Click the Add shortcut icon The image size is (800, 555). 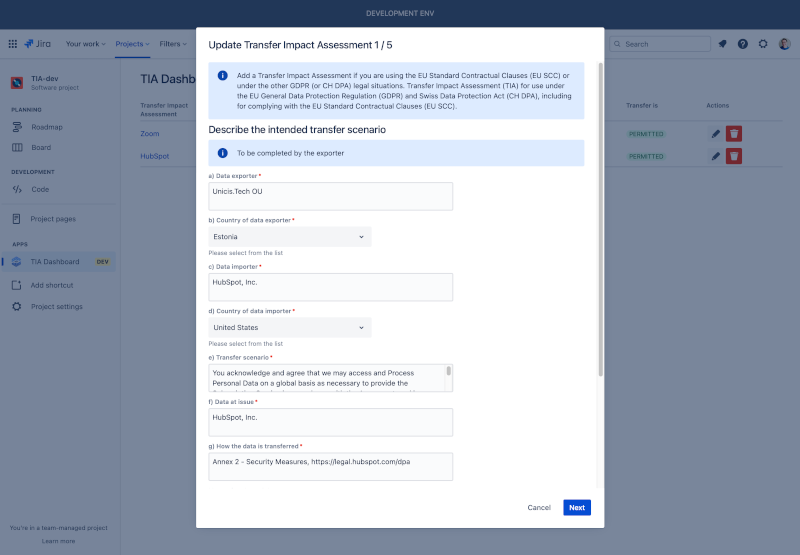[16, 285]
